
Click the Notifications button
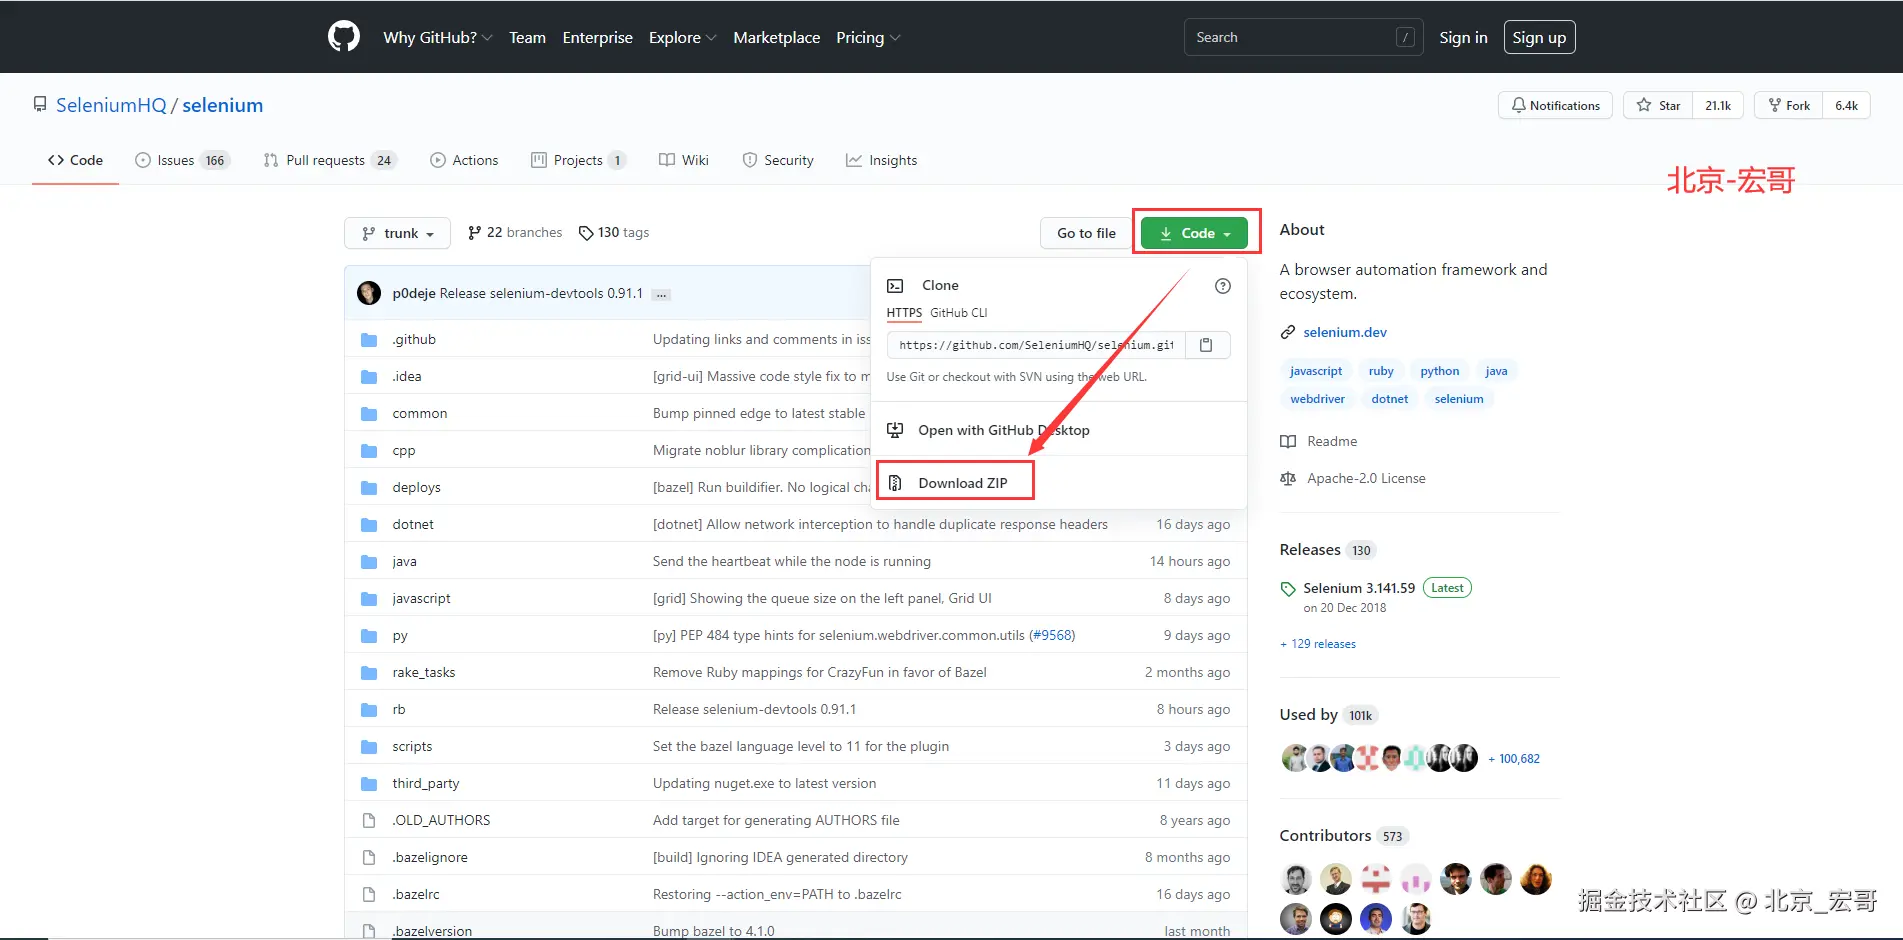pyautogui.click(x=1555, y=105)
